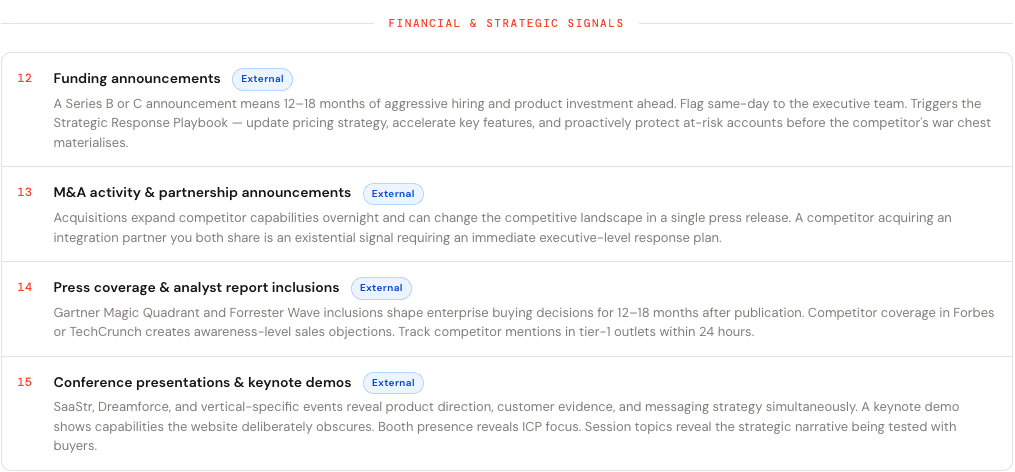Click the 'integration partner you both share' line
This screenshot has height=472, width=1015.
point(387,238)
